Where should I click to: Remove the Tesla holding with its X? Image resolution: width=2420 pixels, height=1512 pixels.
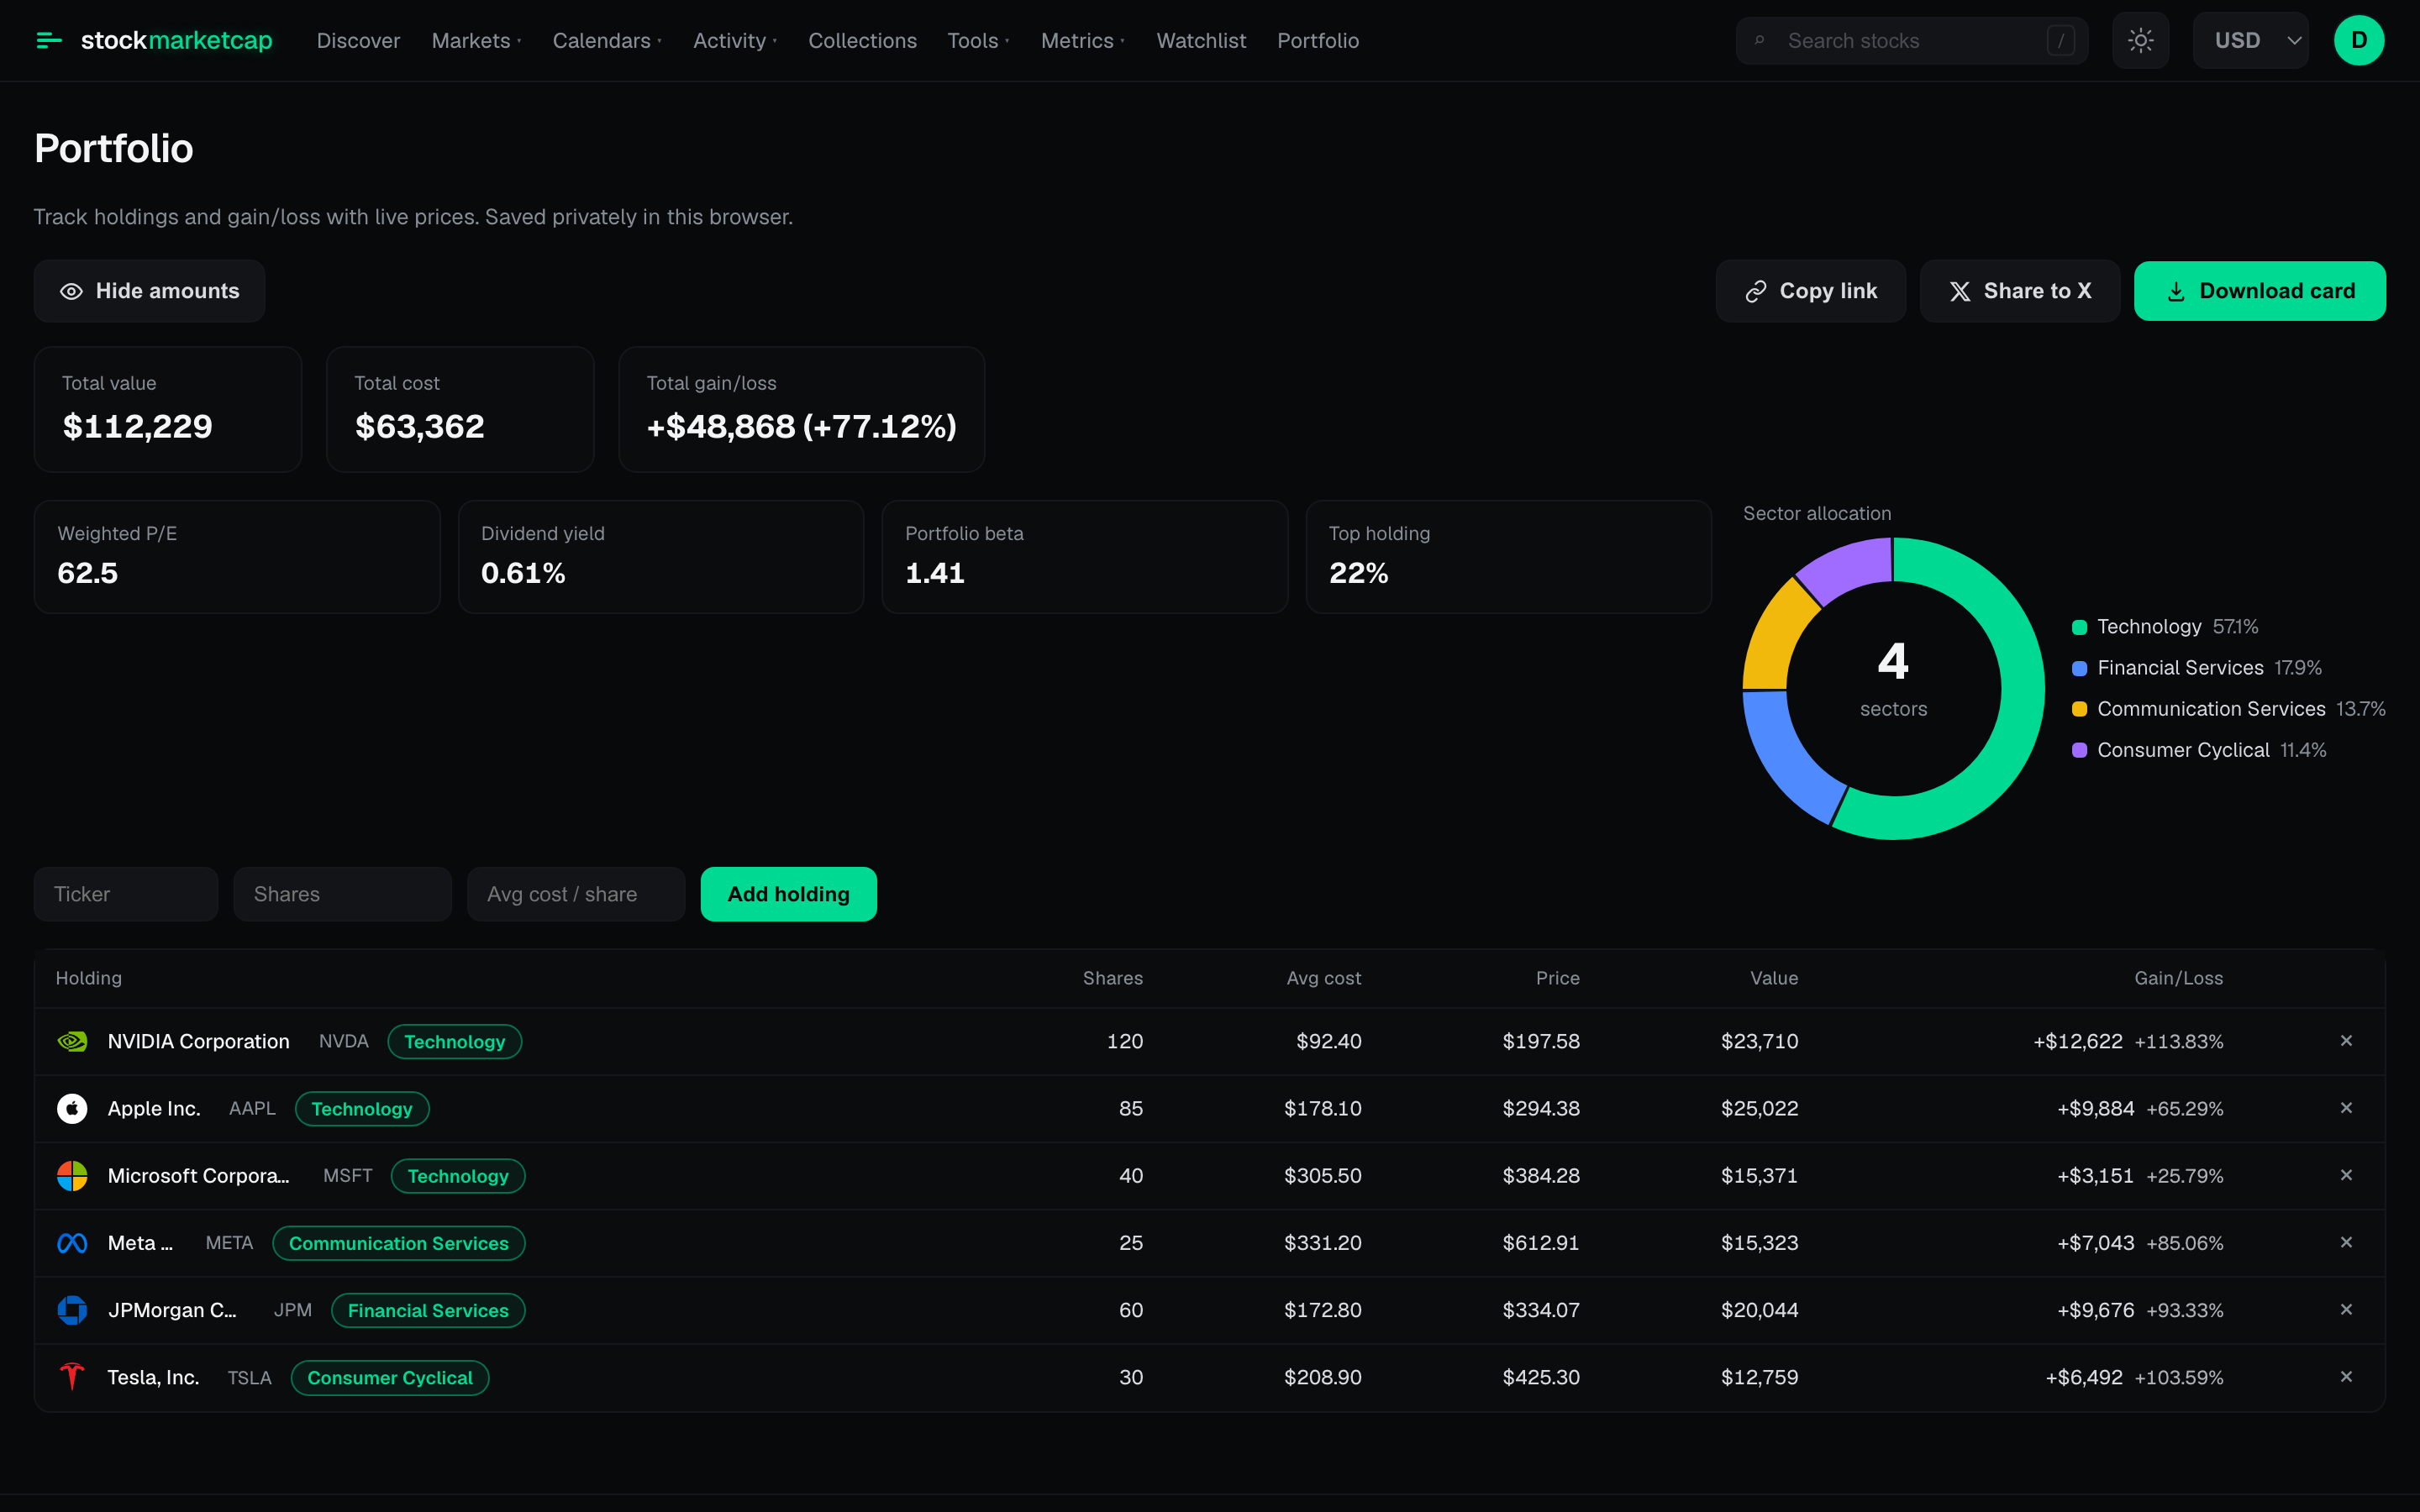[x=2346, y=1377]
